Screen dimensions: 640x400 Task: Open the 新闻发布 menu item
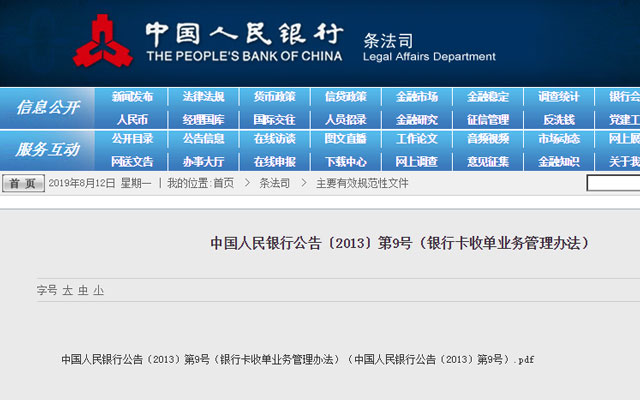[x=132, y=97]
